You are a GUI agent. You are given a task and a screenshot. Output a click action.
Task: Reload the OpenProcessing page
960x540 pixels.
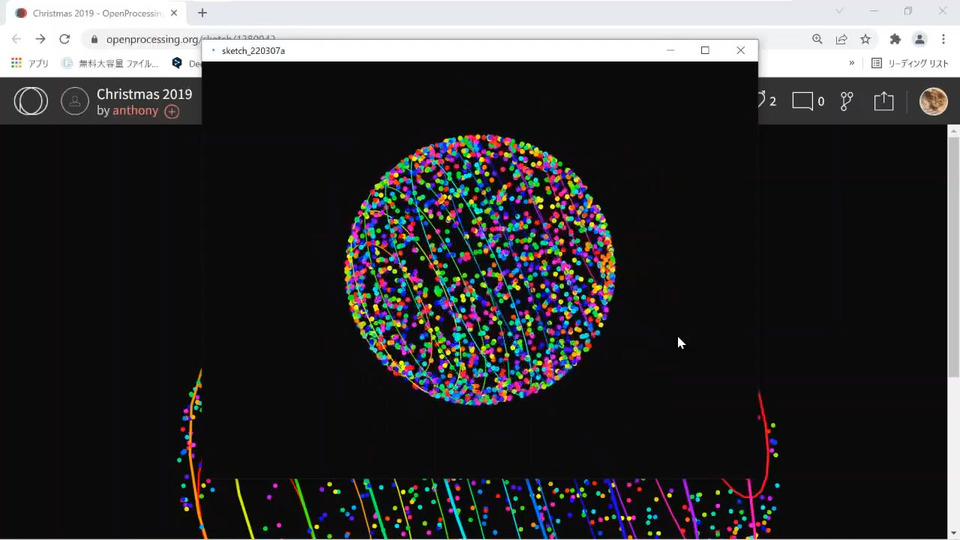(x=64, y=39)
